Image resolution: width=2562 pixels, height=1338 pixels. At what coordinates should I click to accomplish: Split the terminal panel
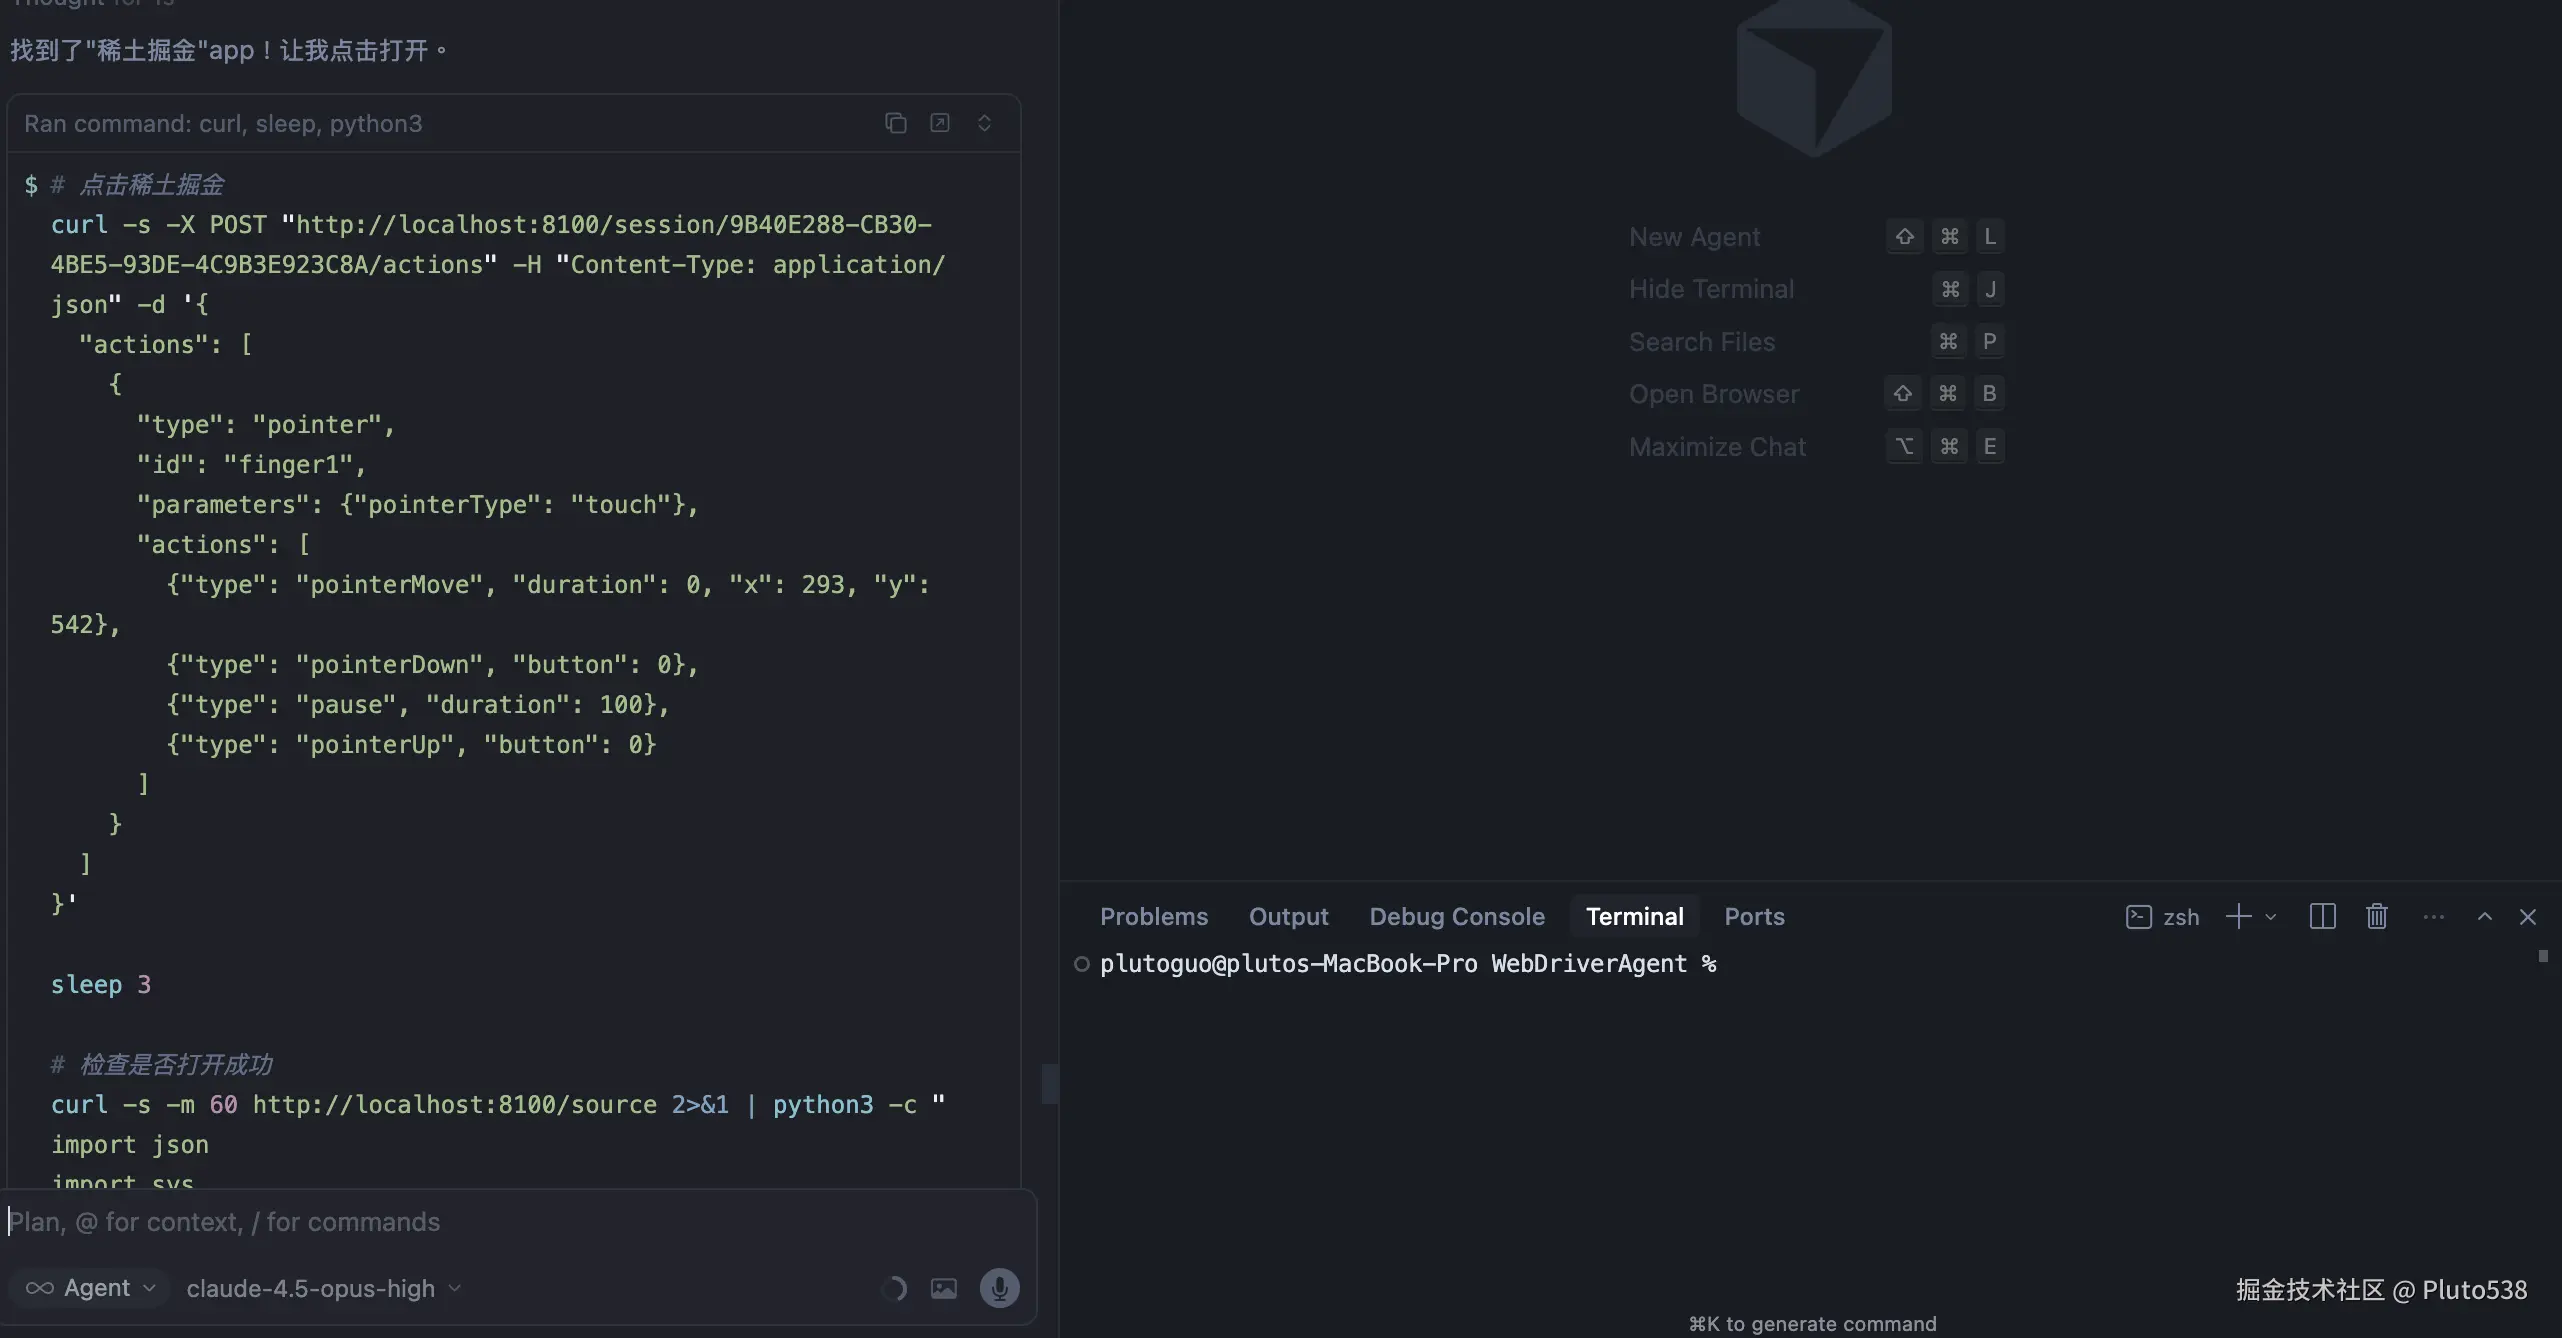coord(2322,916)
